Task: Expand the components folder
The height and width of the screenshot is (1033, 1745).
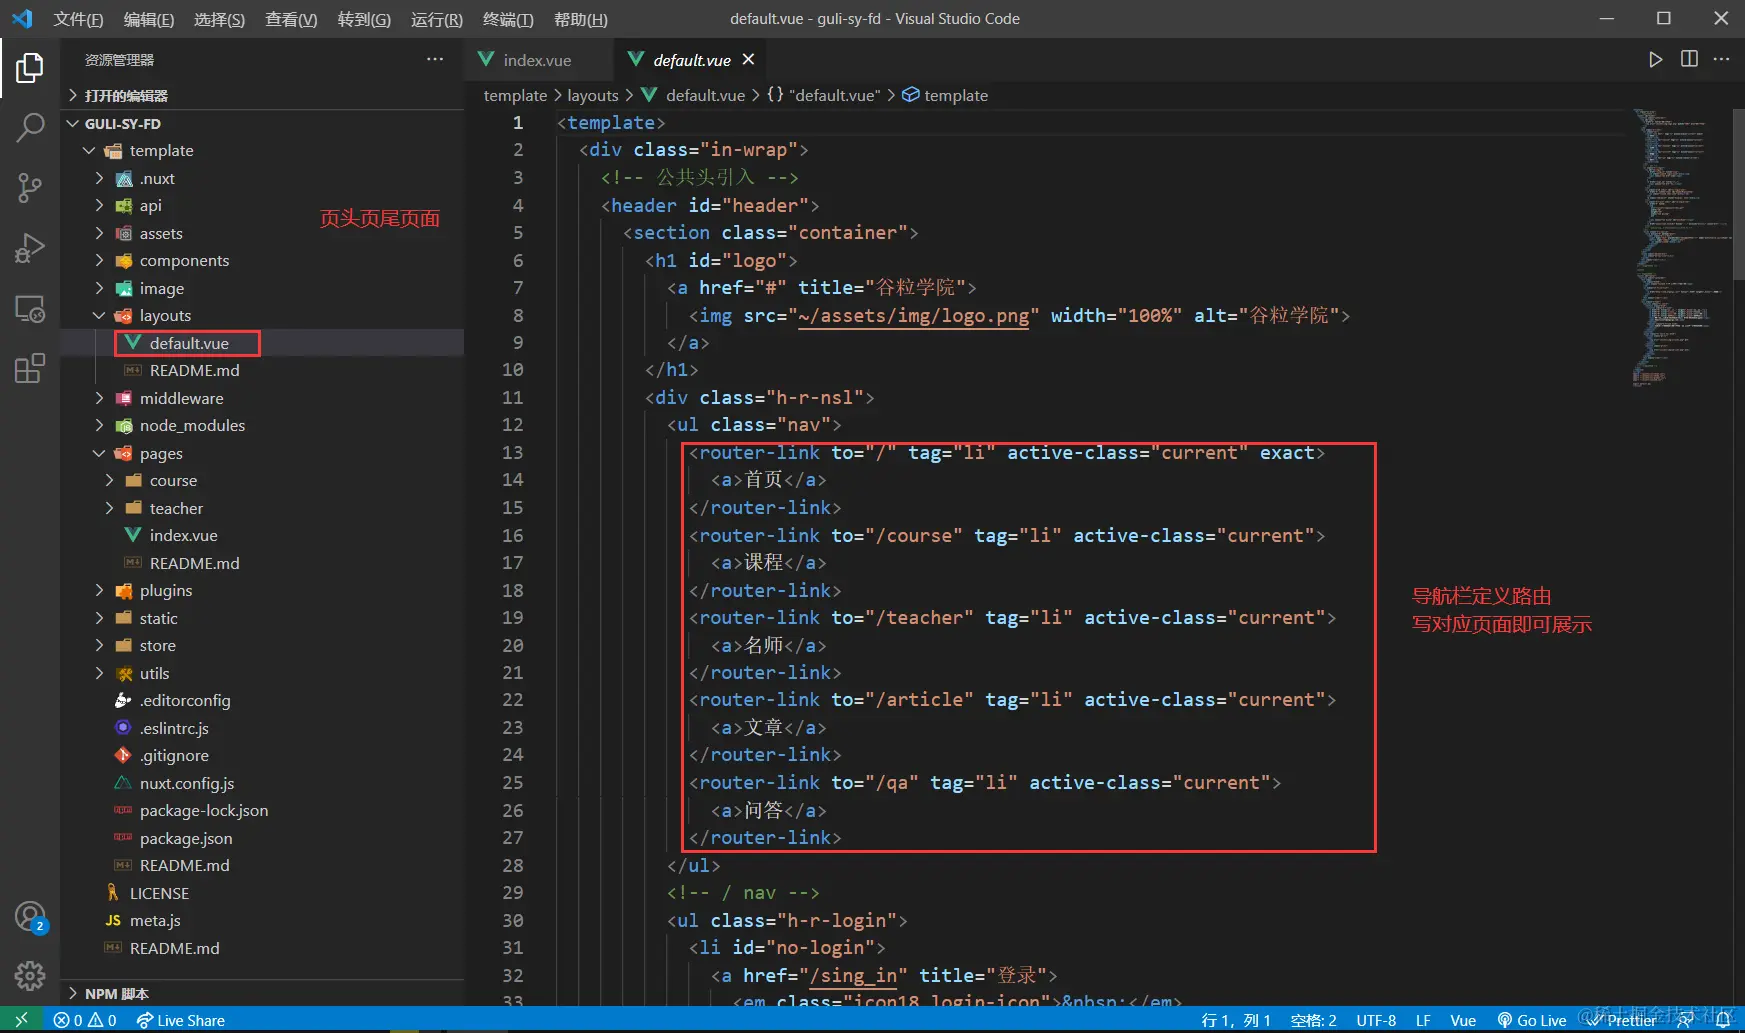Action: click(264, 261)
